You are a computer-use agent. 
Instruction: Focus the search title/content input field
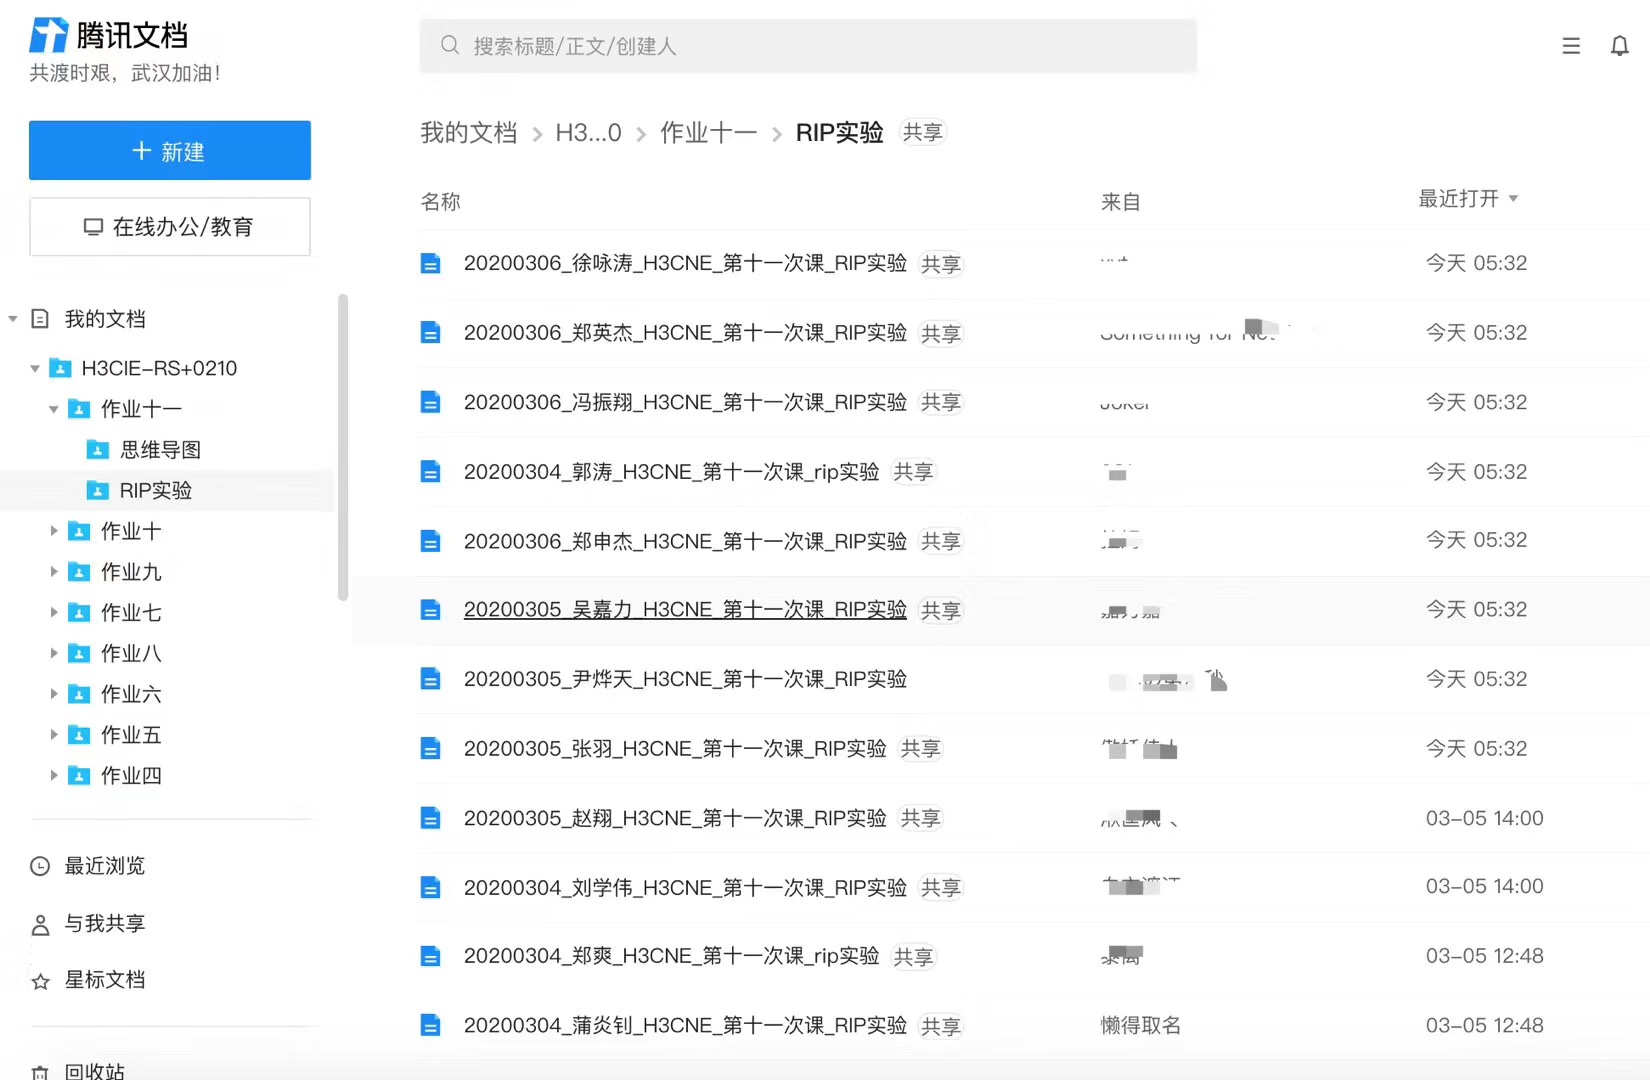(820, 46)
